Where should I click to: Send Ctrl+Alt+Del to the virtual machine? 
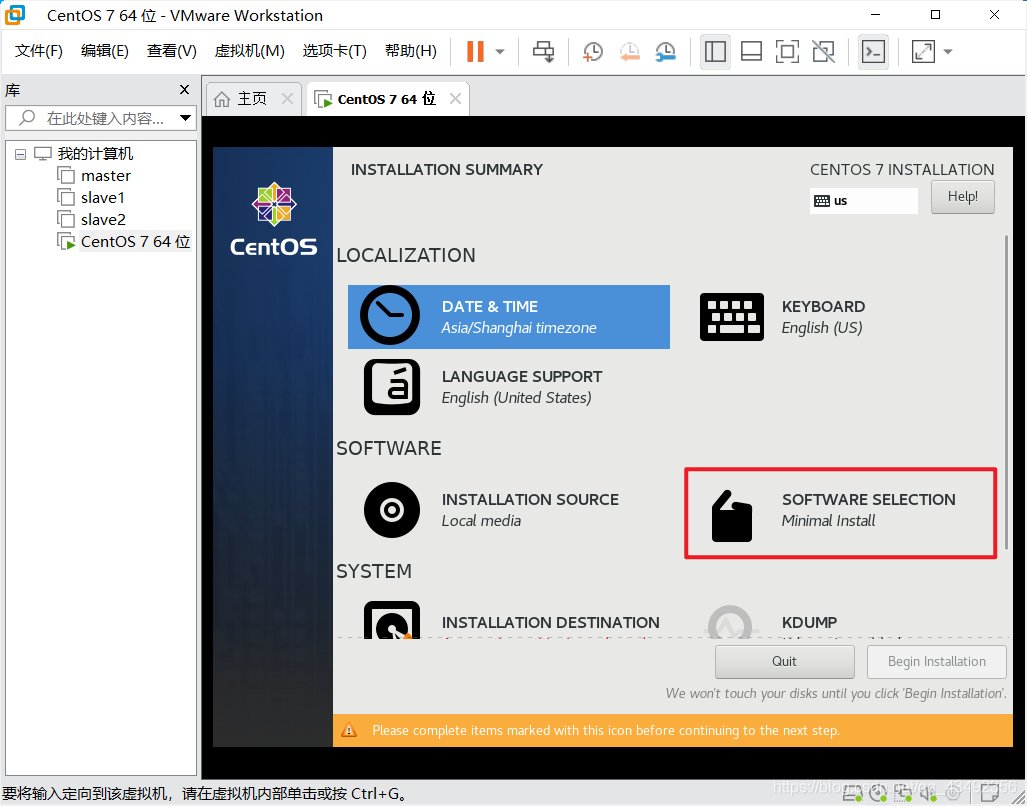[543, 52]
